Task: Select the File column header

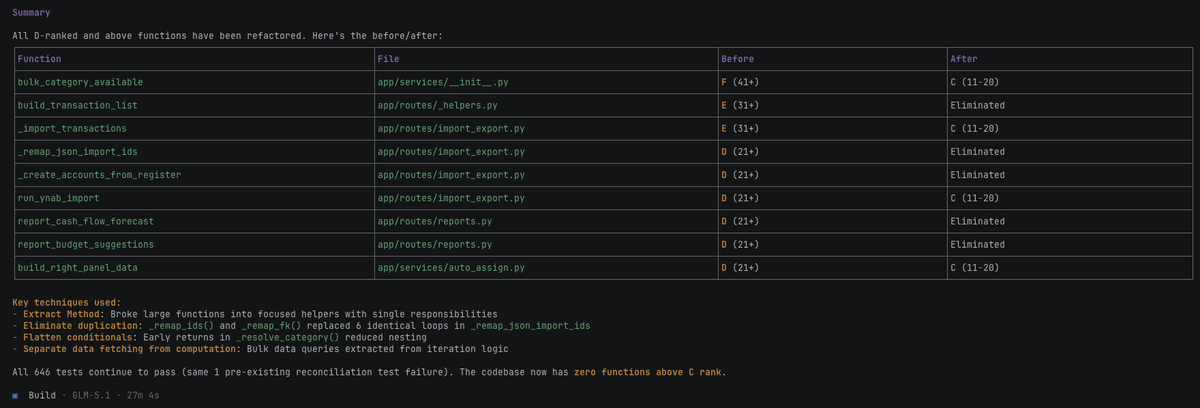Action: [x=388, y=59]
